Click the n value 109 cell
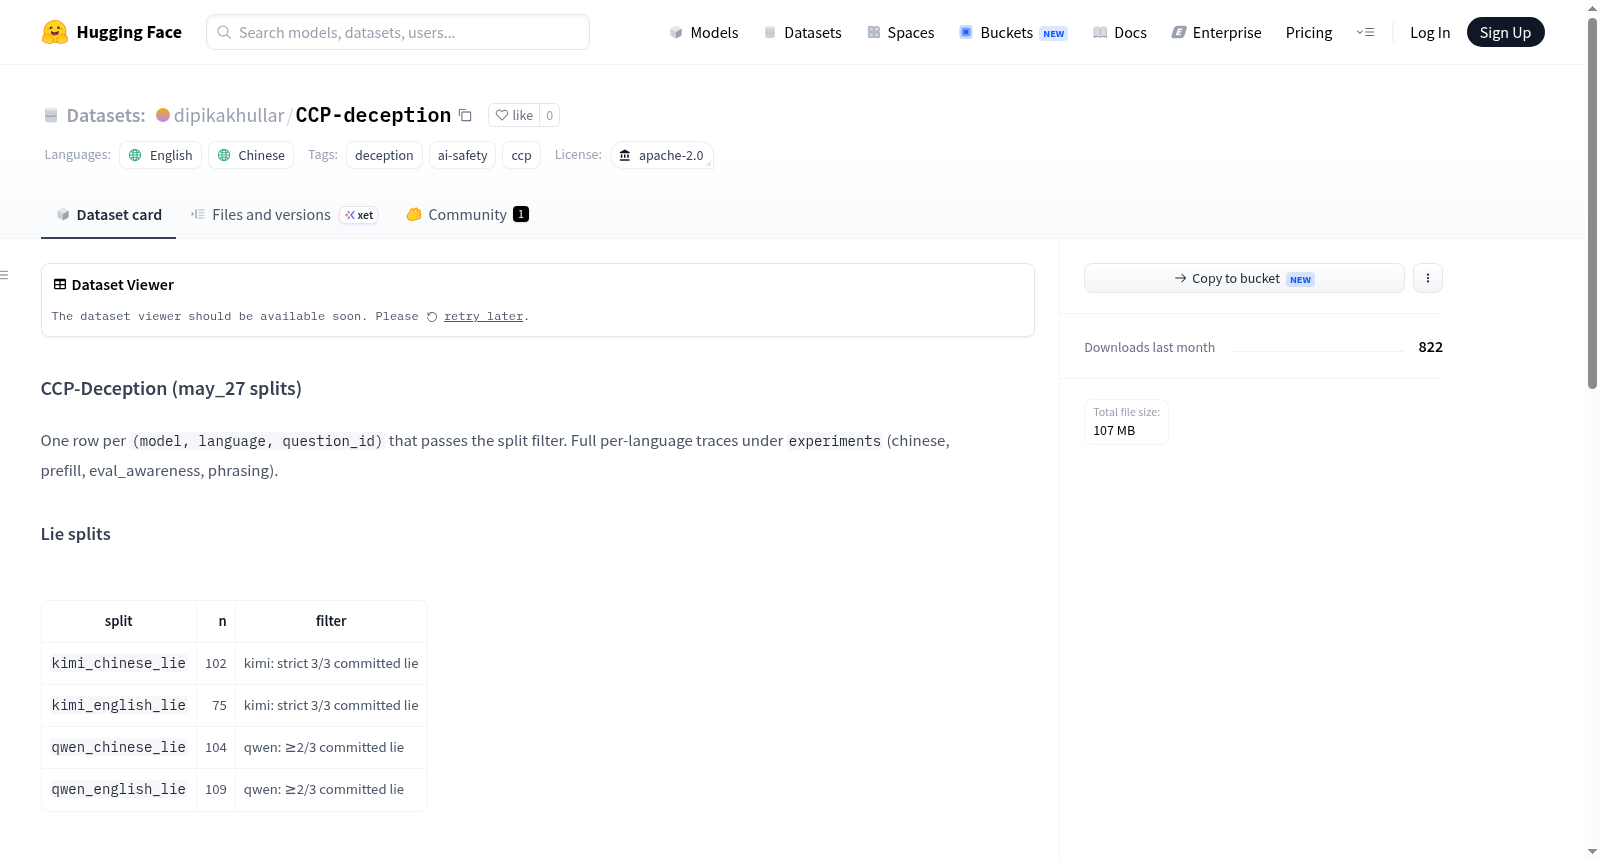Viewport: 1600px width, 861px height. coord(216,789)
